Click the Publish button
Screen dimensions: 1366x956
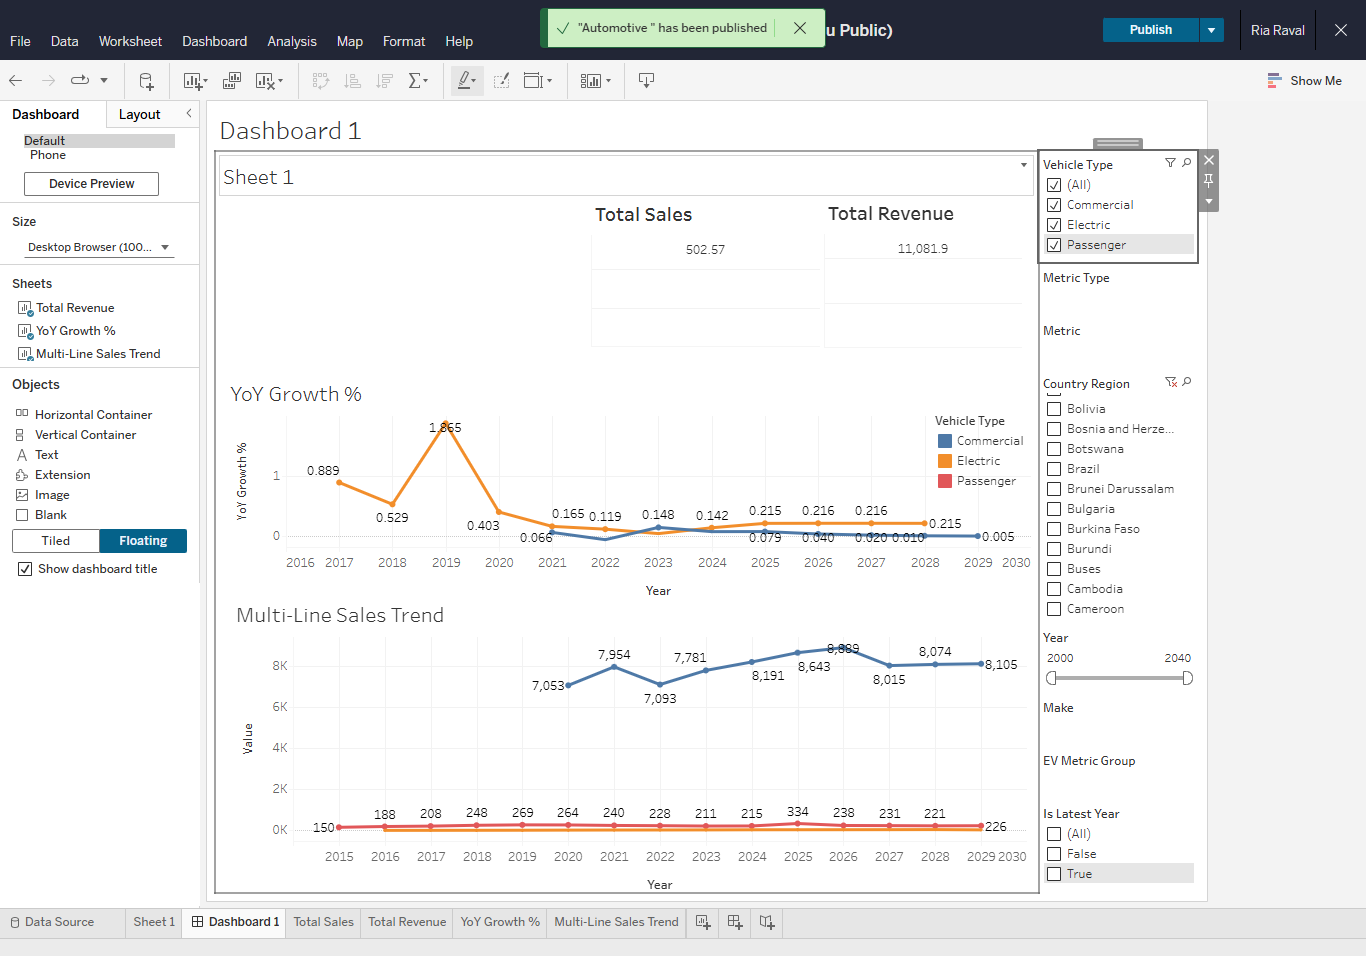coord(1150,30)
